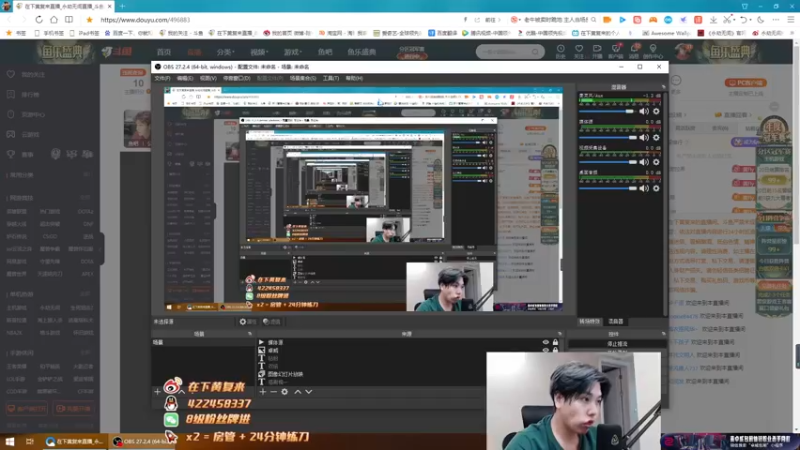Open Douyu 首页 nav link
This screenshot has width=800, height=450.
click(x=164, y=52)
